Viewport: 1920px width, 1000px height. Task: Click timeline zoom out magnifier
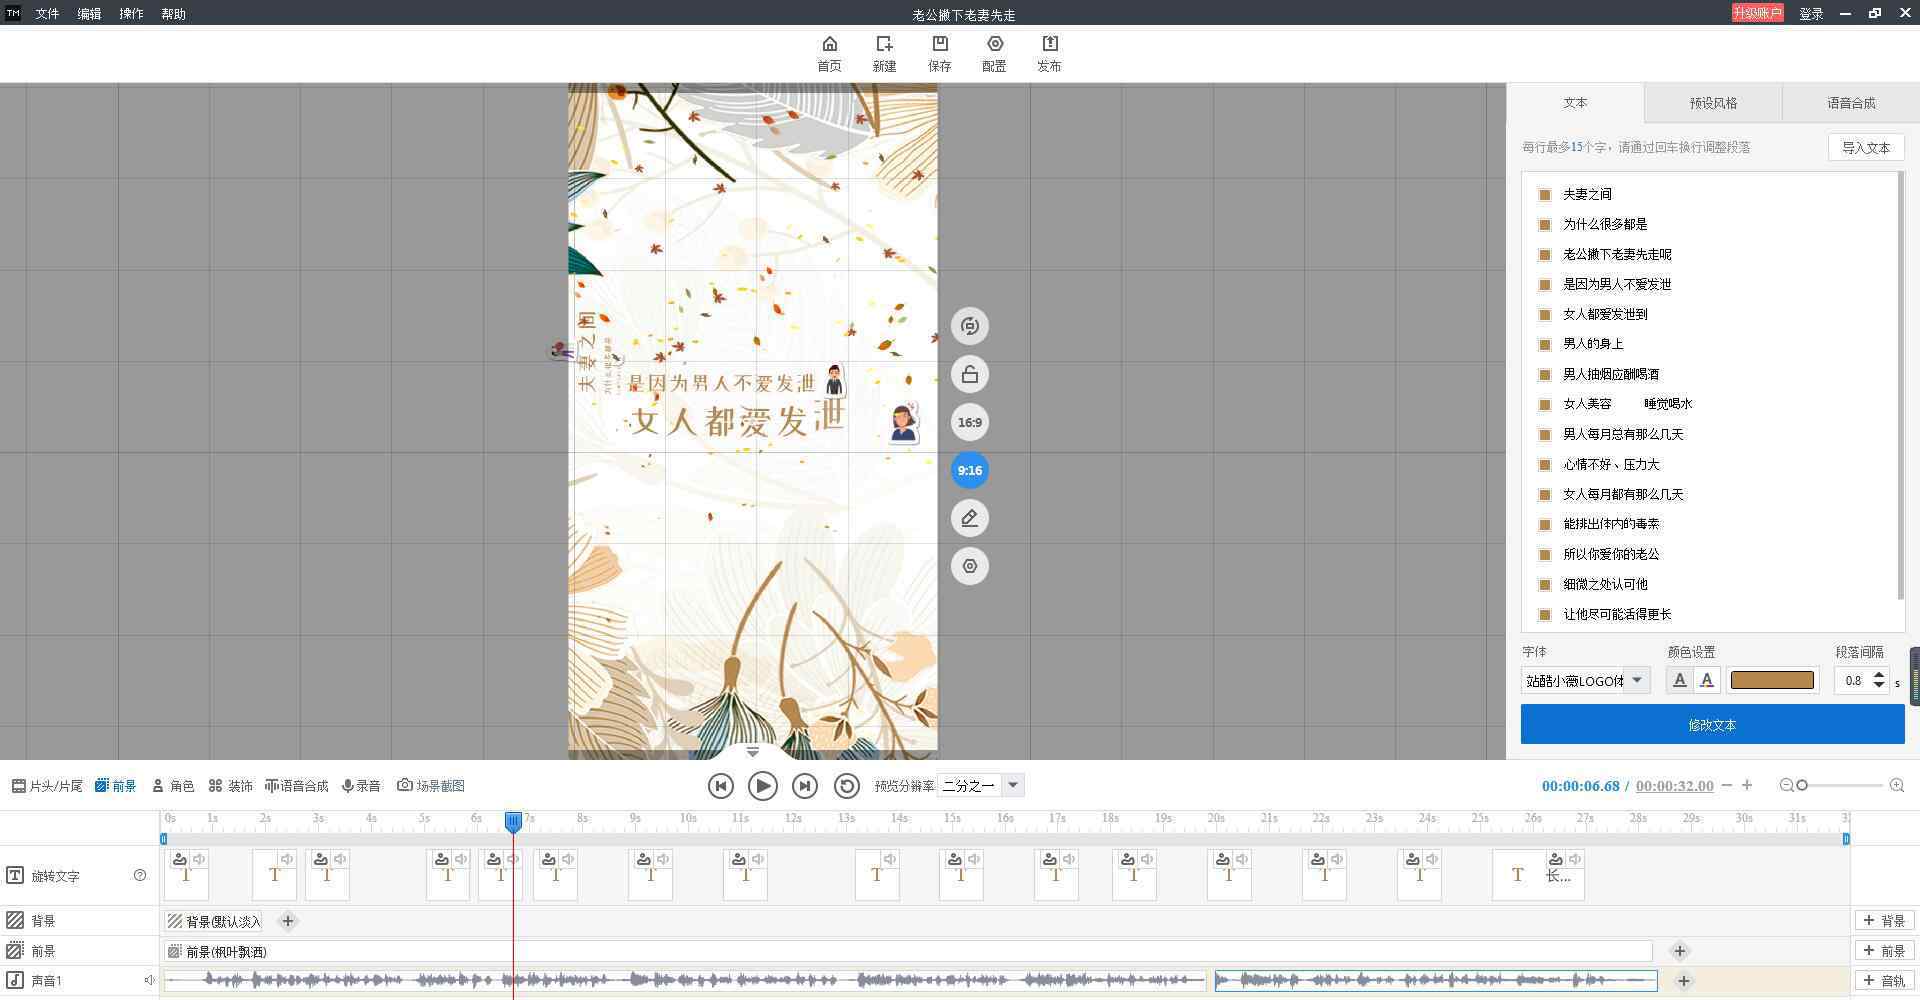pyautogui.click(x=1786, y=786)
